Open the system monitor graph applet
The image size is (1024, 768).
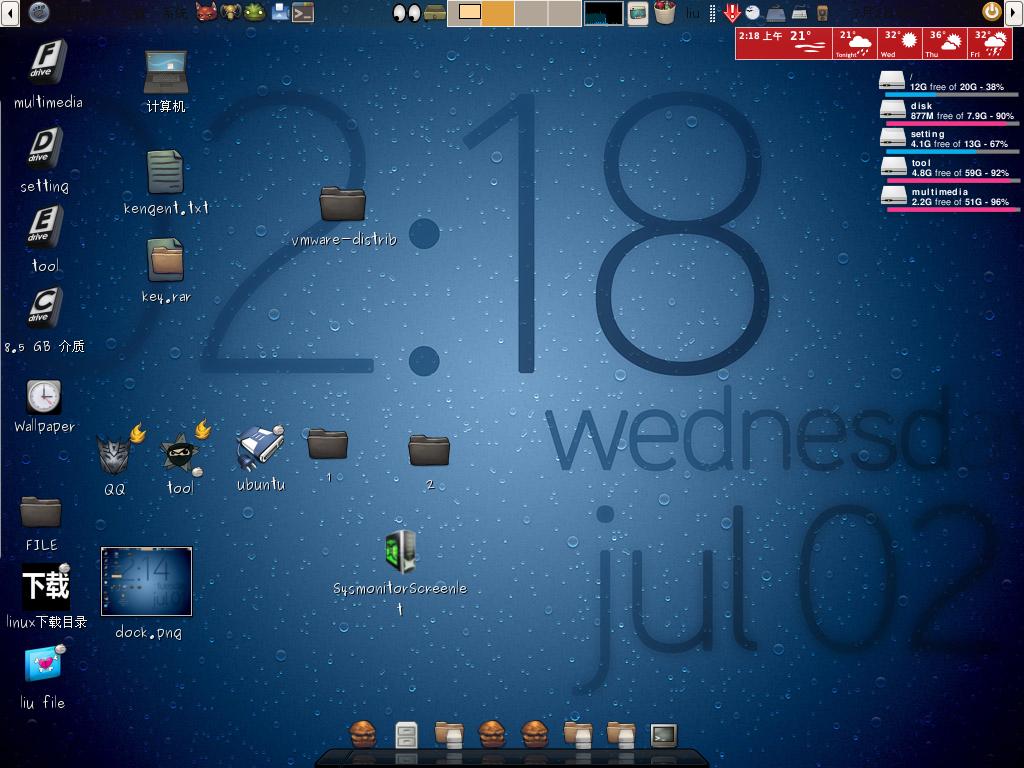click(x=603, y=13)
